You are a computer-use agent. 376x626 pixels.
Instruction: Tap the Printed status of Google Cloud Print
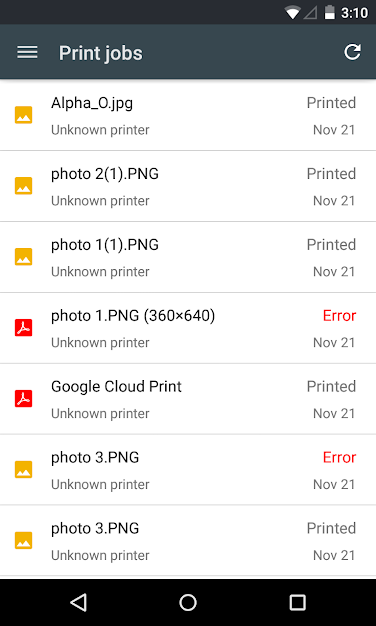click(331, 386)
